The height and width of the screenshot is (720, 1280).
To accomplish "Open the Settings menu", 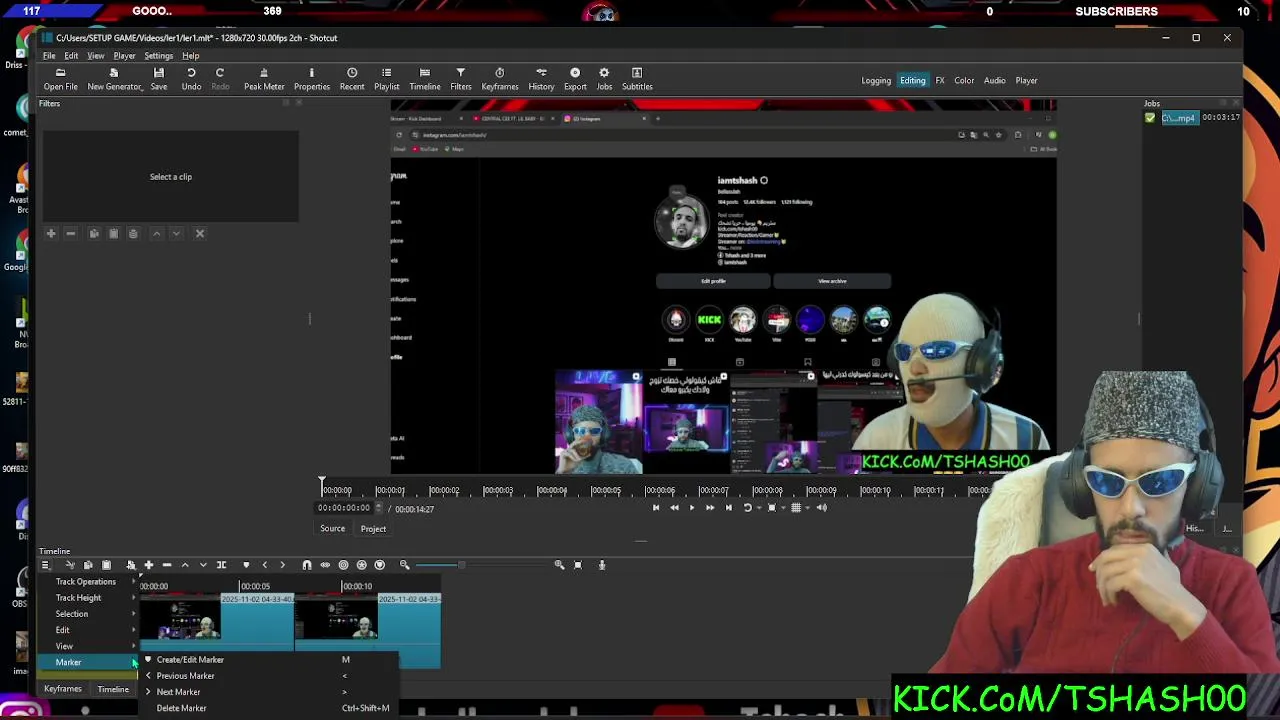I will pyautogui.click(x=158, y=56).
